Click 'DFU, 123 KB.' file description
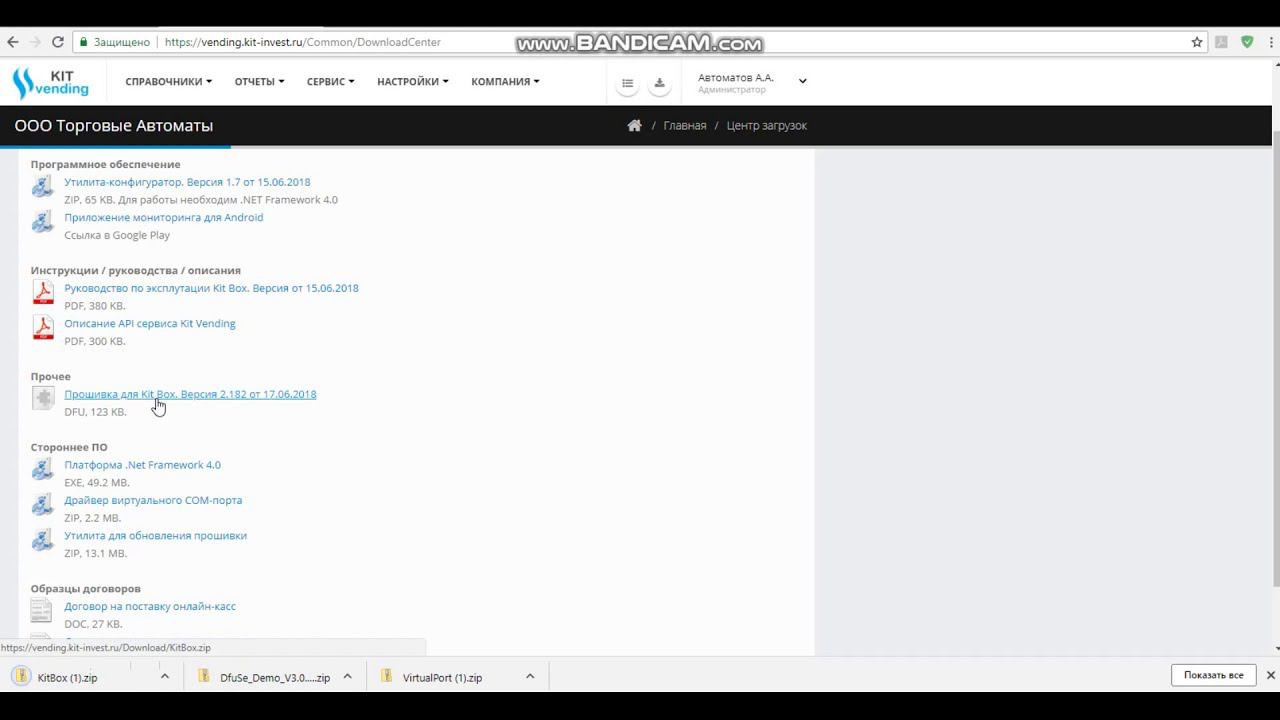The image size is (1280, 720). [x=95, y=412]
